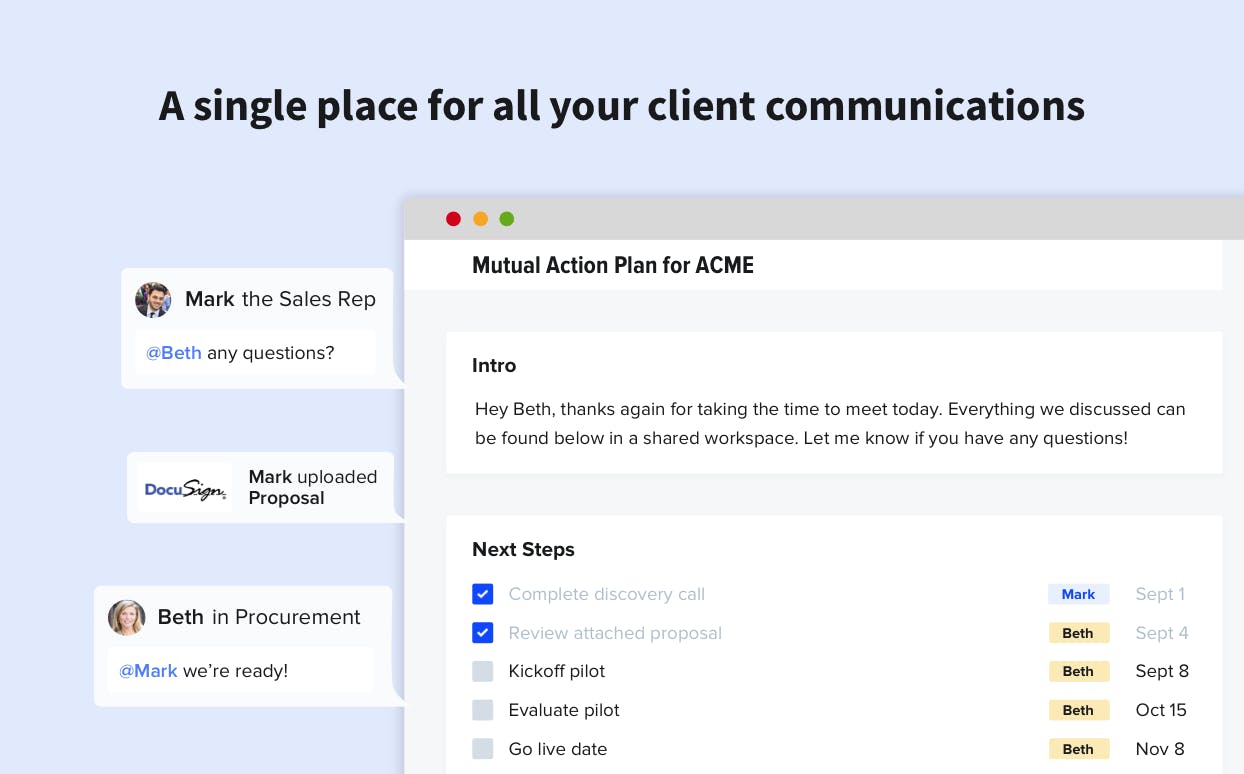1244x774 pixels.
Task: Click the orange minimize window dot
Action: (x=480, y=219)
